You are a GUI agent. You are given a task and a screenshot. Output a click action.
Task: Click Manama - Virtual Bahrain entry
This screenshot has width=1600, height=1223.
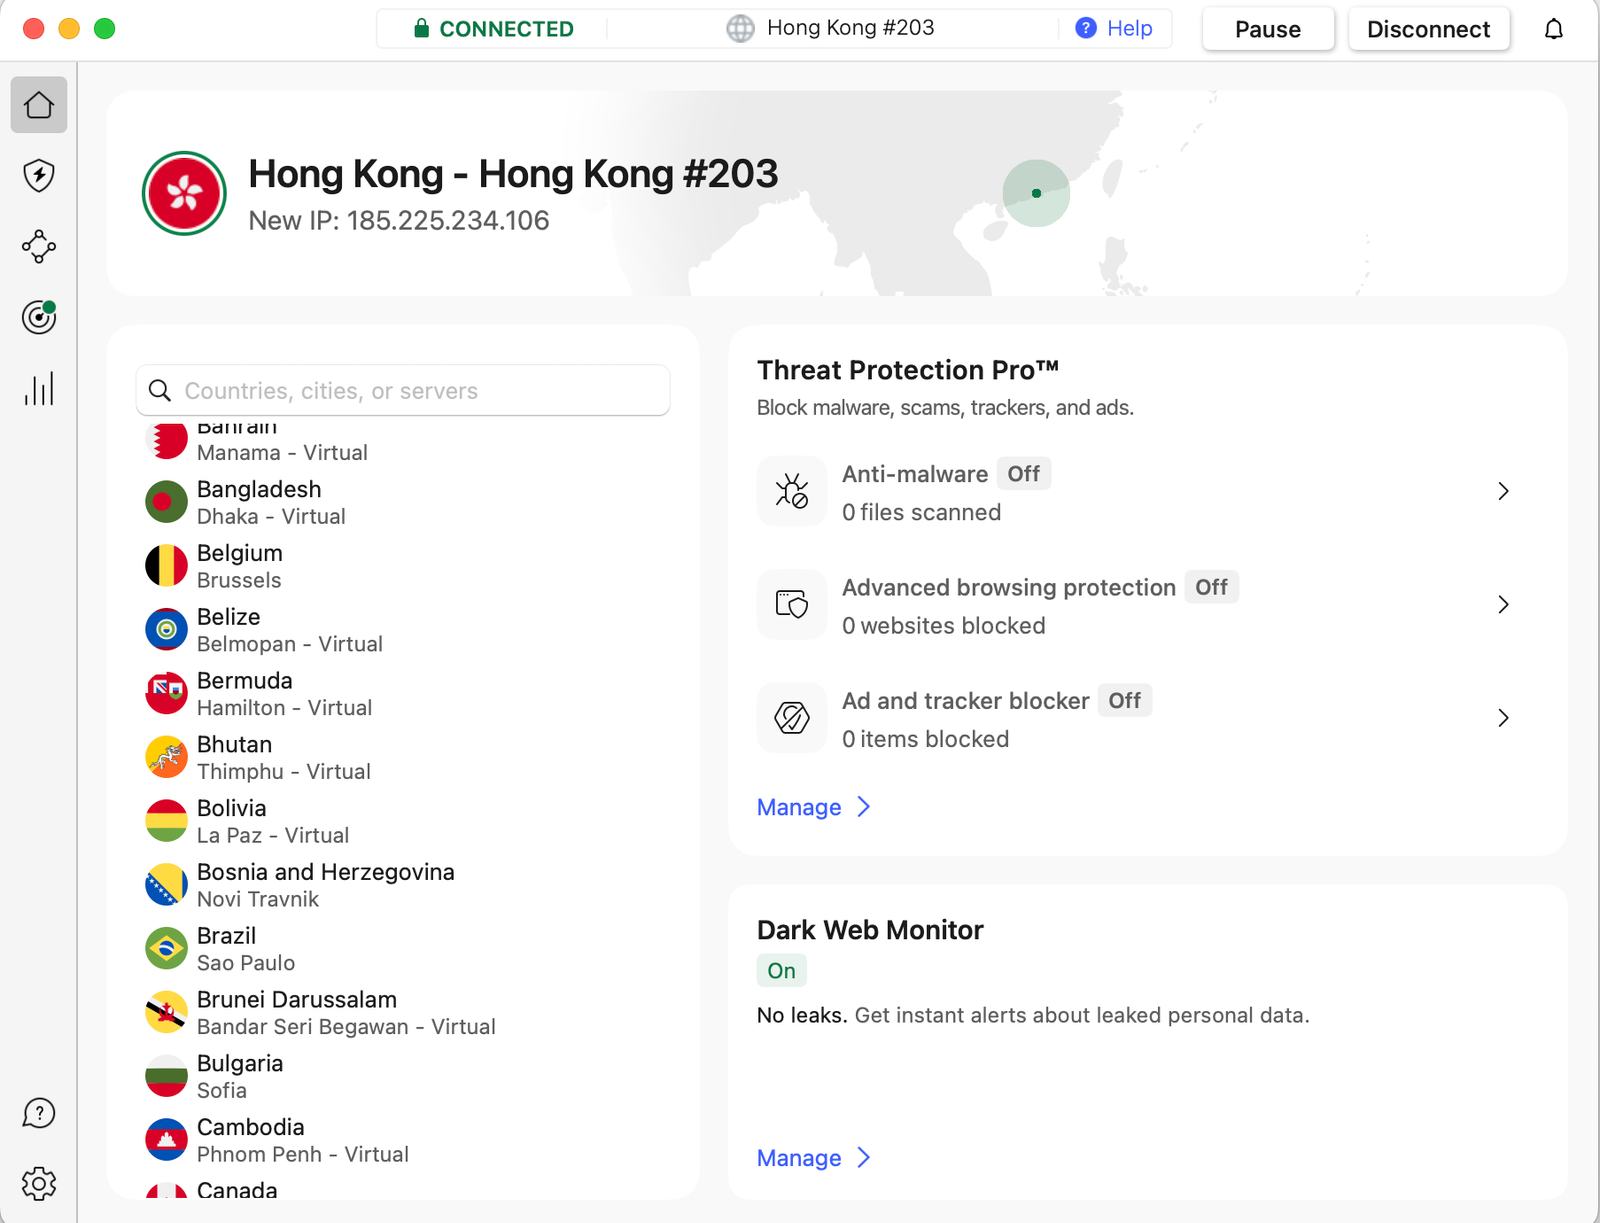pos(282,452)
